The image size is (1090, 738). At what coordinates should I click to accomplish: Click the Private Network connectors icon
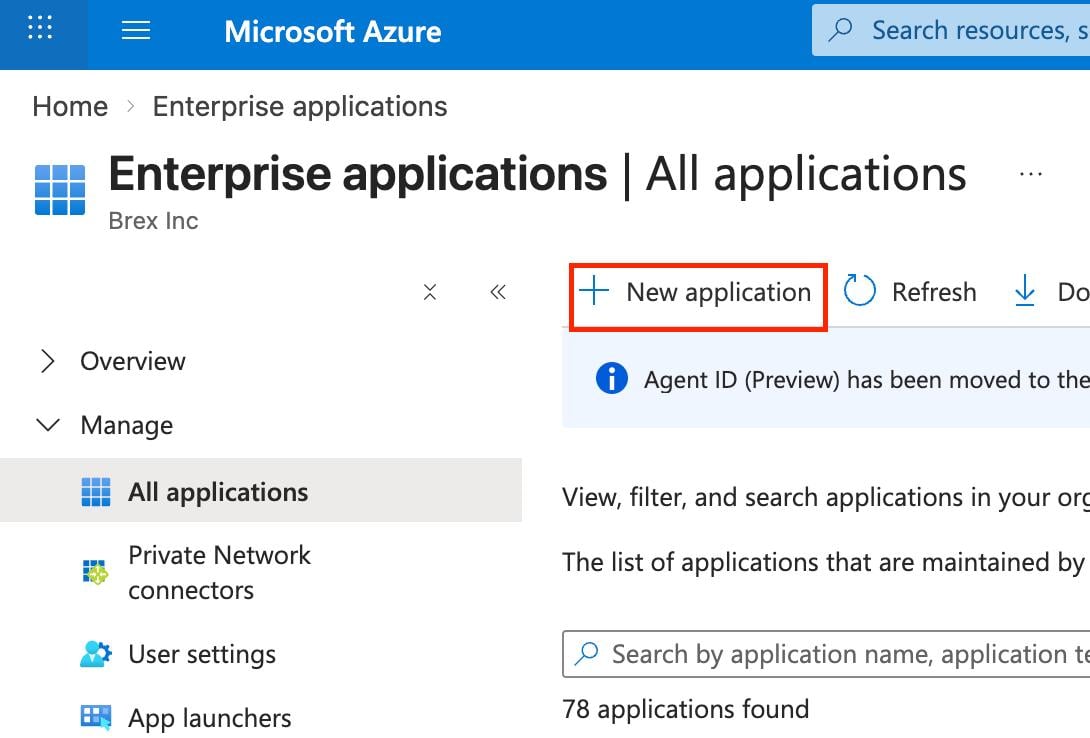(96, 573)
